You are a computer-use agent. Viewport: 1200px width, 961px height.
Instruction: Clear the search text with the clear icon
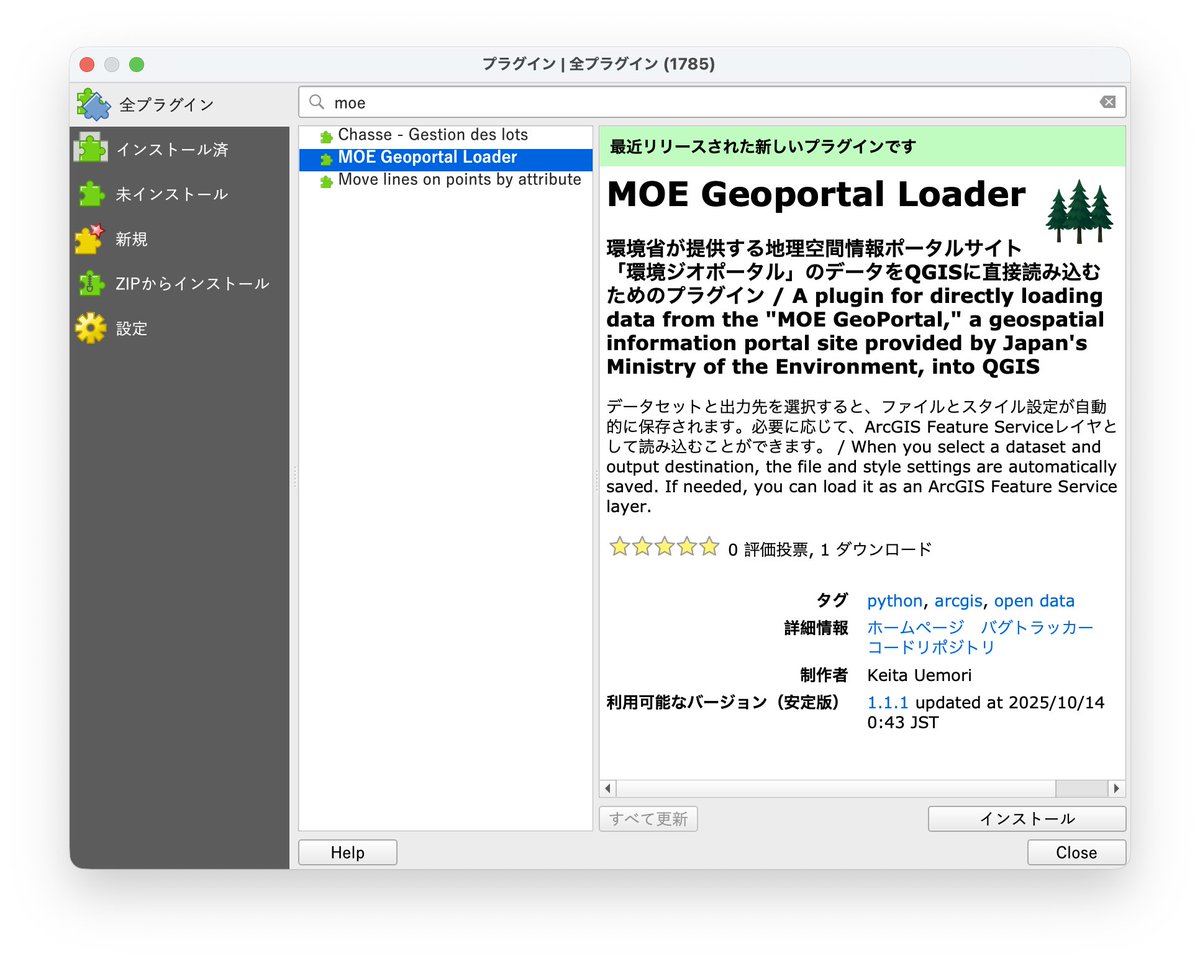pos(1108,102)
